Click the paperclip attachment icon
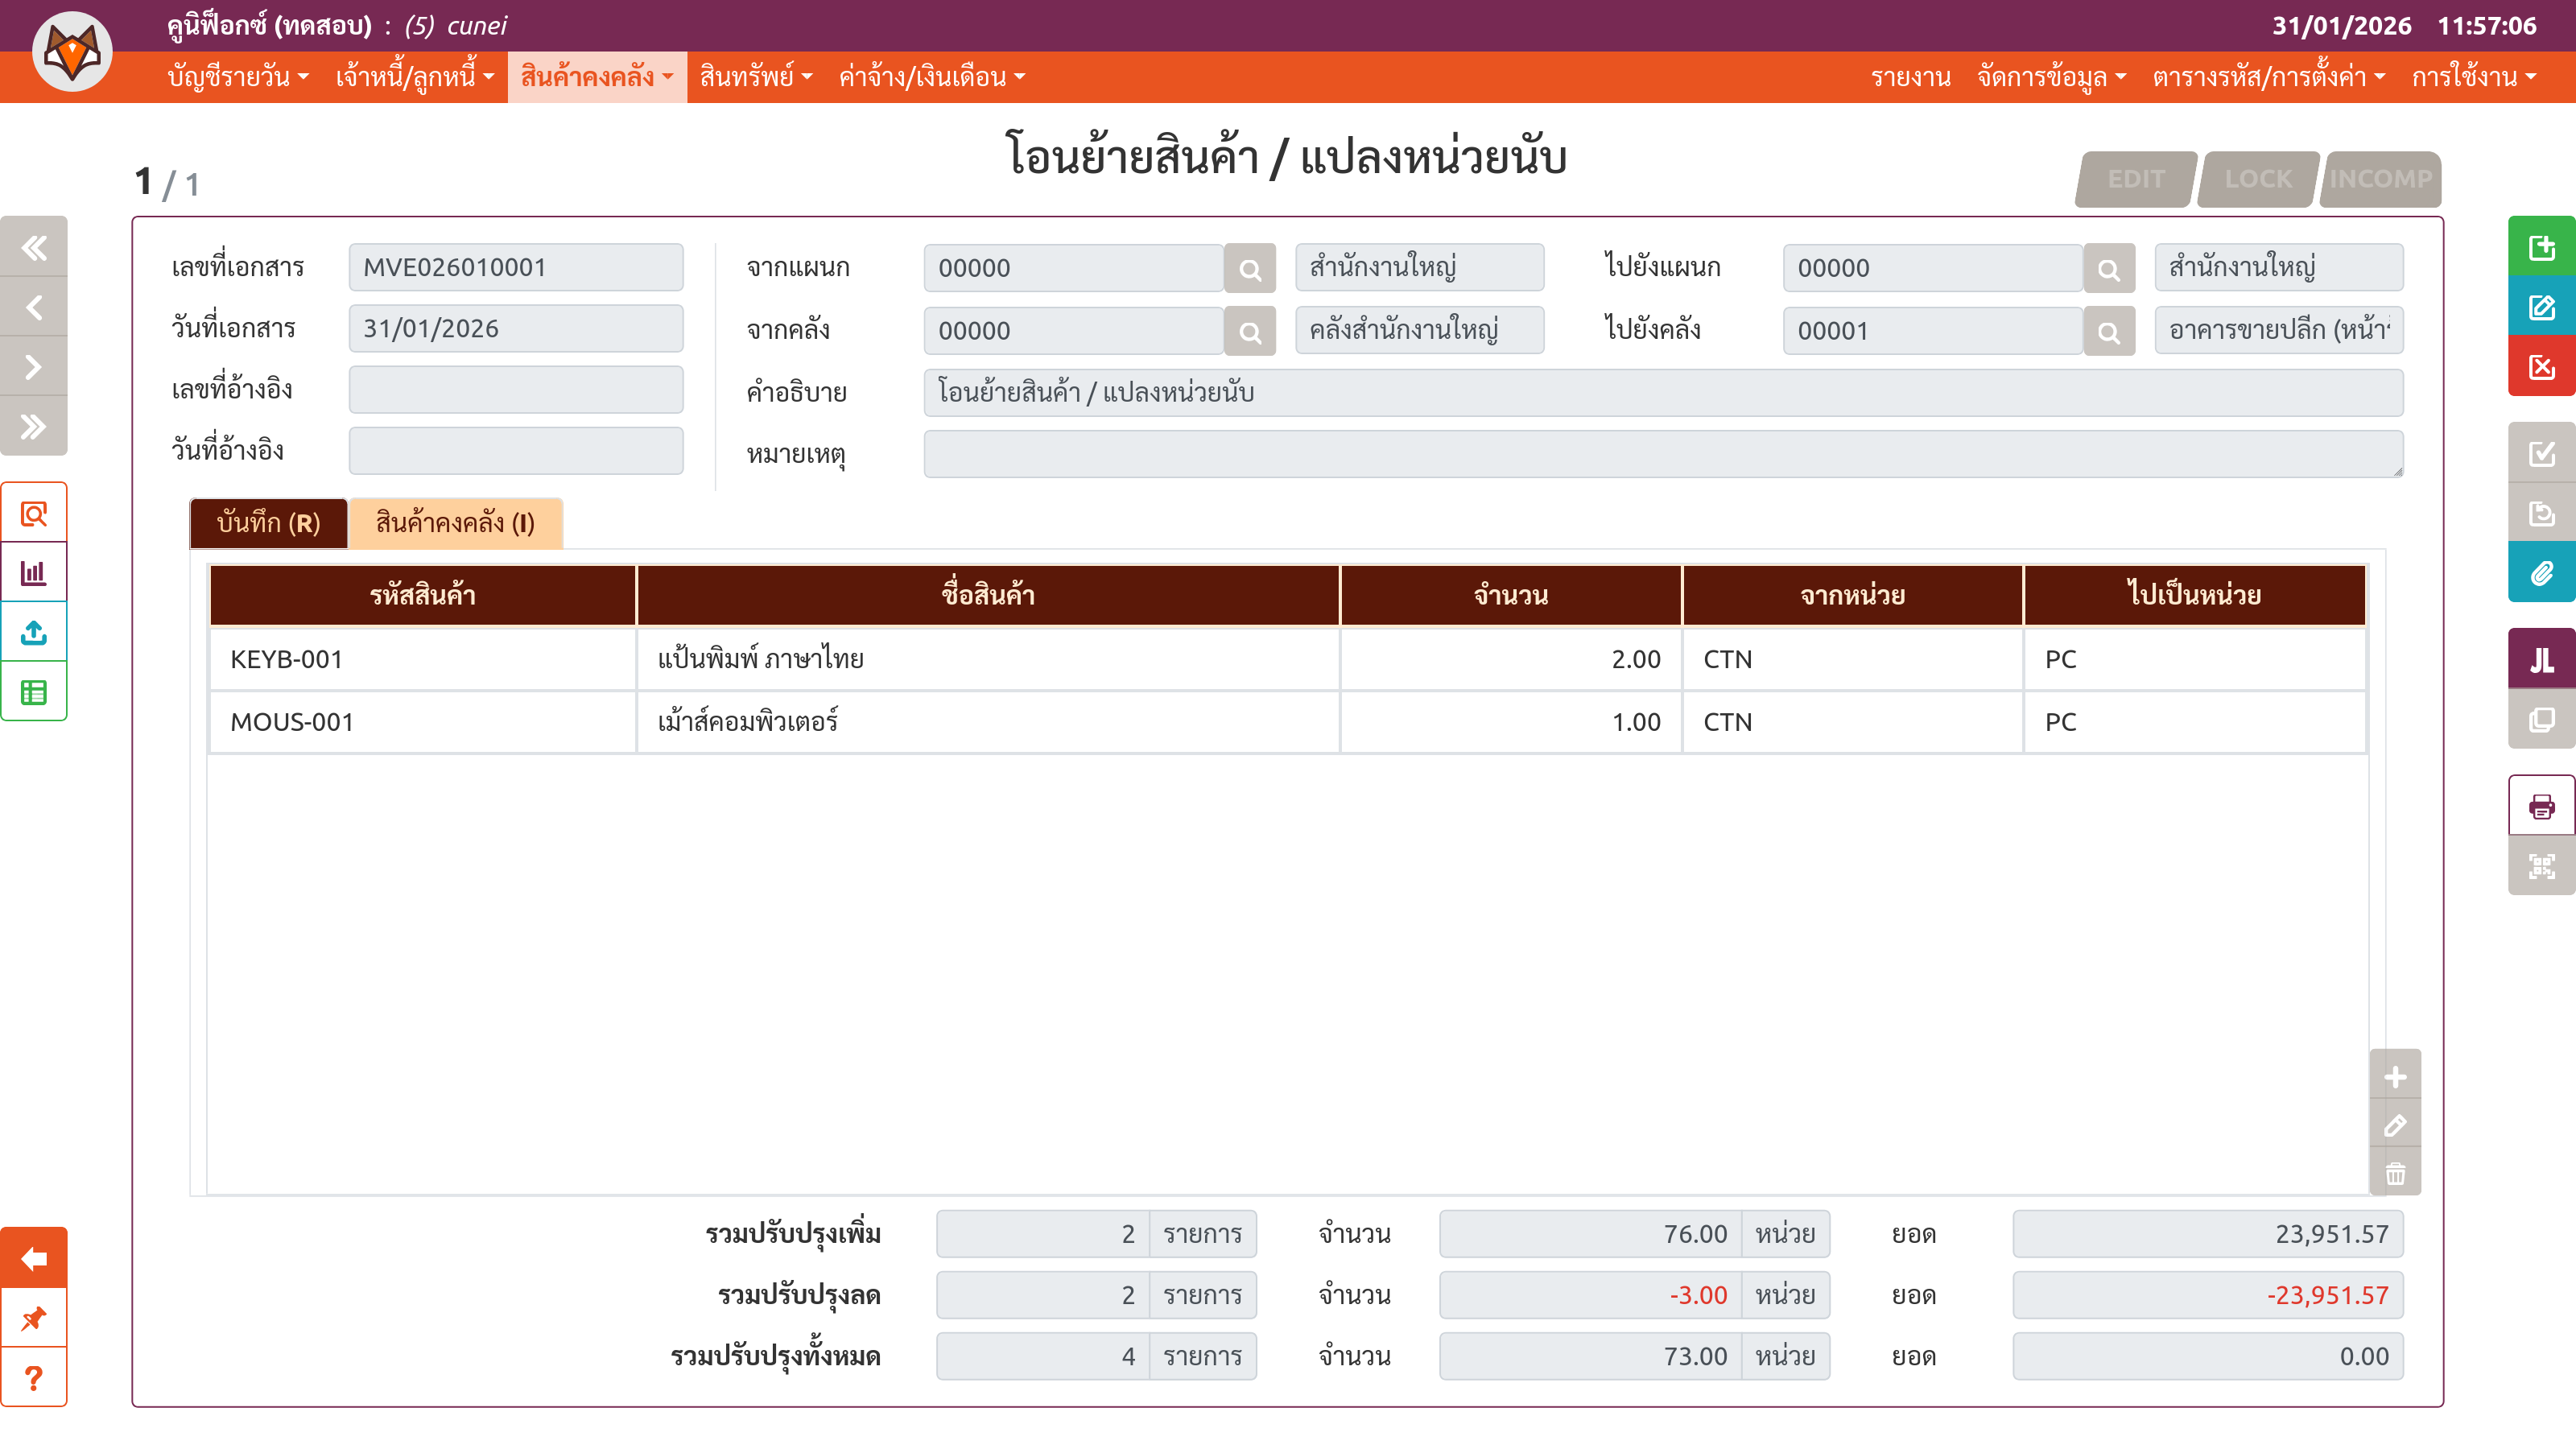This screenshot has height=1449, width=2576. point(2541,573)
